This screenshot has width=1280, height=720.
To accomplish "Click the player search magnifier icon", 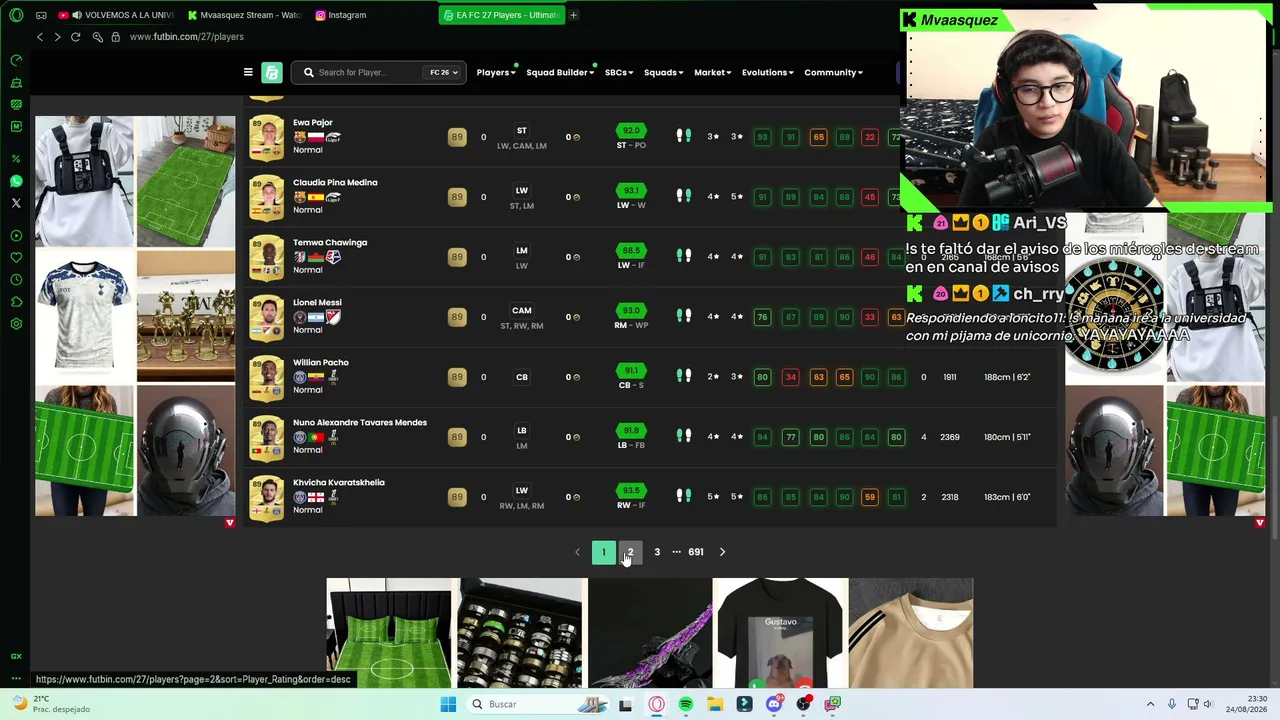I will [x=309, y=72].
